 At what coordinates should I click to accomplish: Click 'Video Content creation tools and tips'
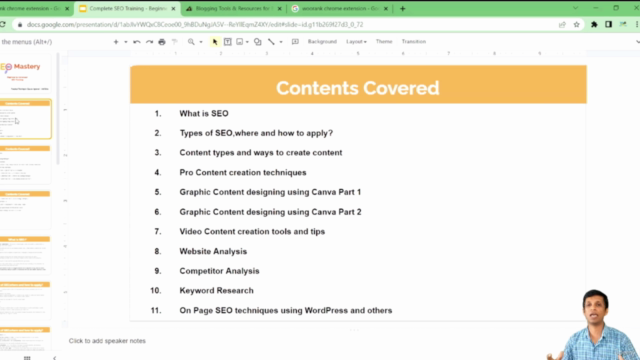coord(252,232)
